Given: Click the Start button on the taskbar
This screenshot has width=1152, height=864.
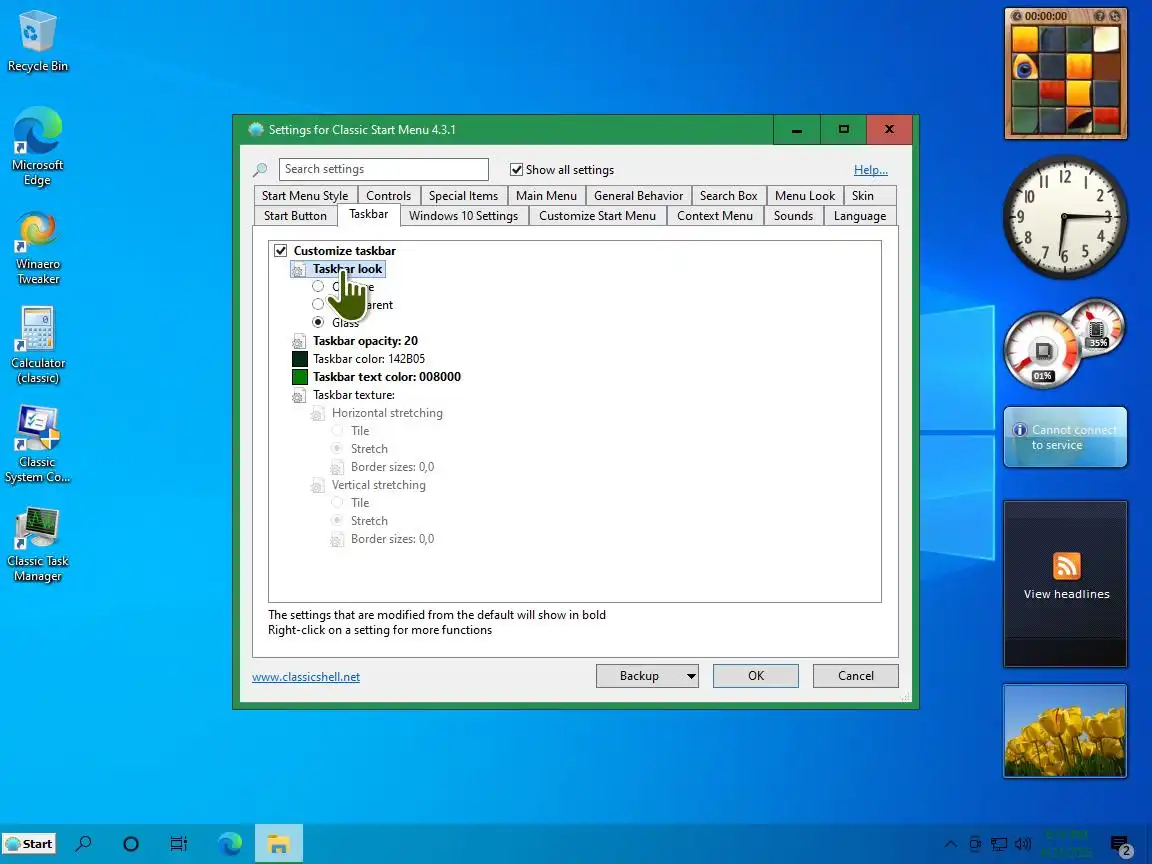Looking at the screenshot, I should click(30, 843).
